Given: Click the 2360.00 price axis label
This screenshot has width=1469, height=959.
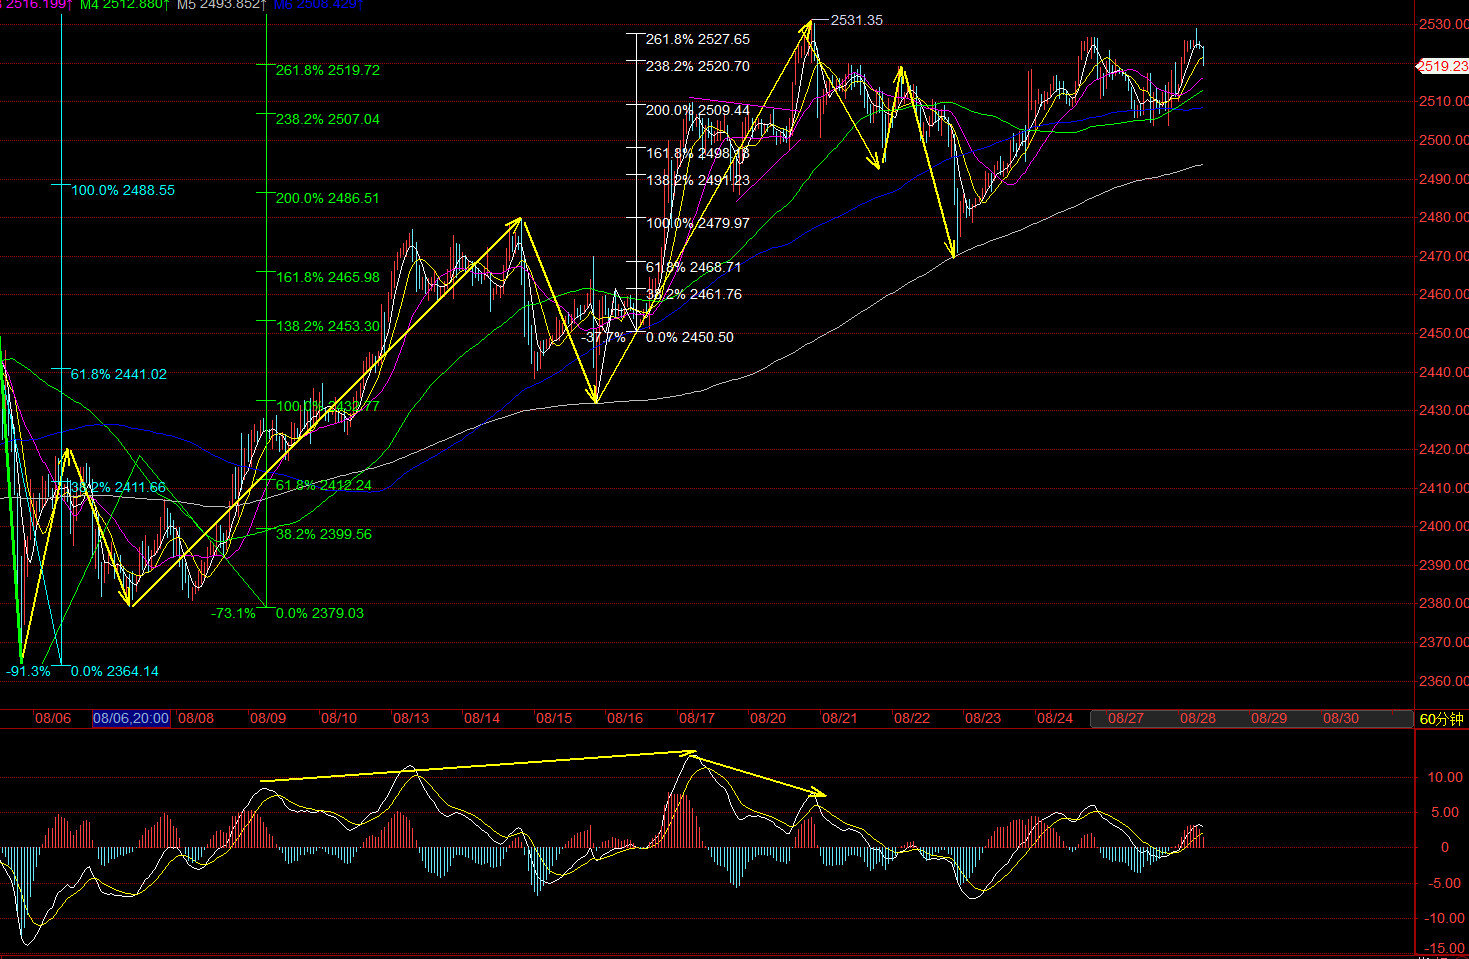Looking at the screenshot, I should [1443, 681].
